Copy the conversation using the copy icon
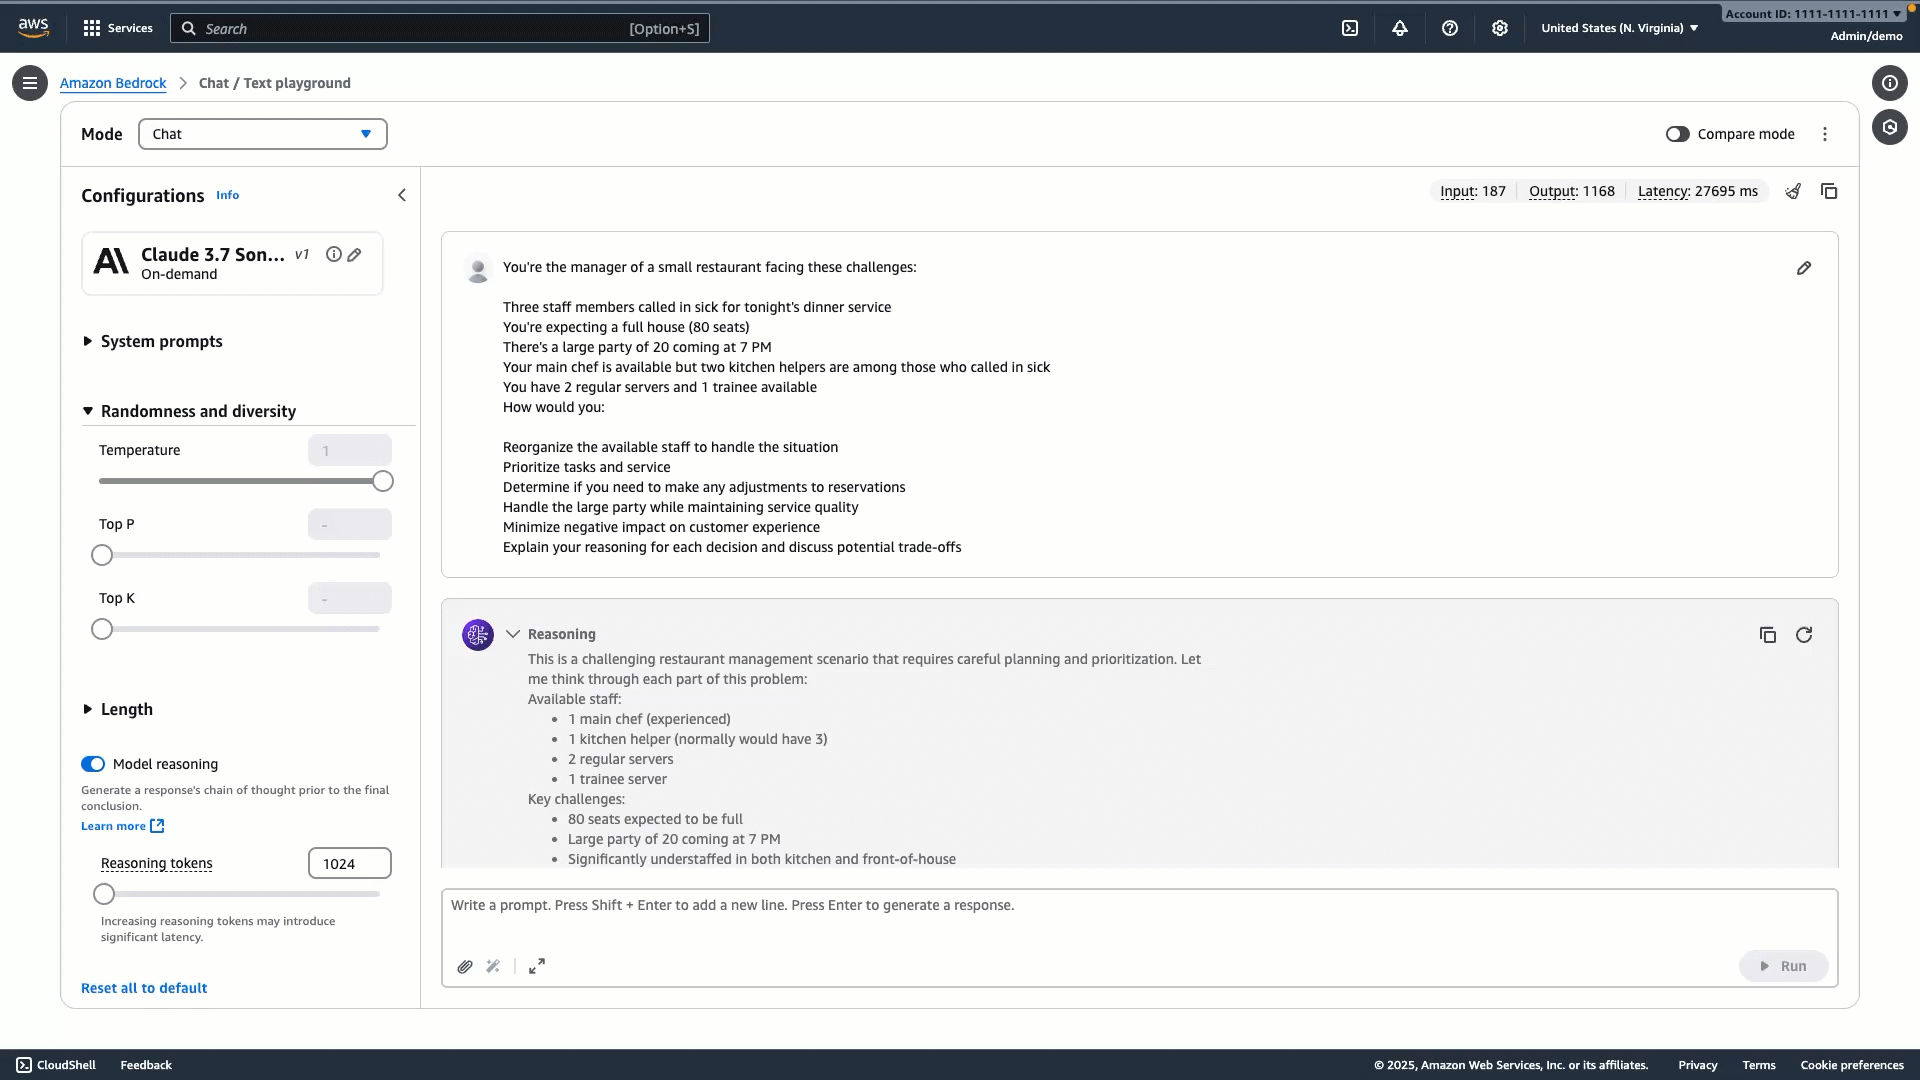 pyautogui.click(x=1830, y=191)
